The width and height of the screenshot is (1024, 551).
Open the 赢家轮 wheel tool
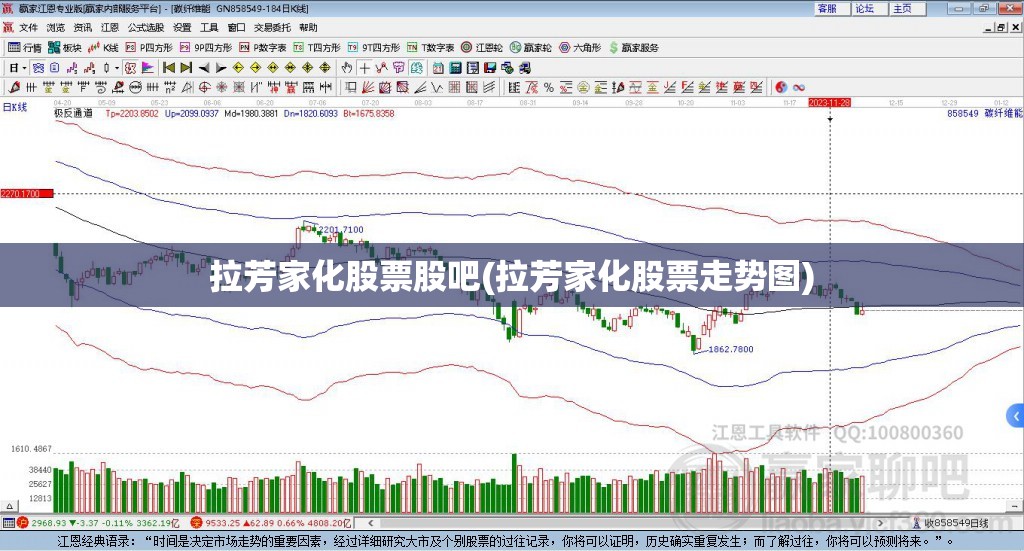531,48
